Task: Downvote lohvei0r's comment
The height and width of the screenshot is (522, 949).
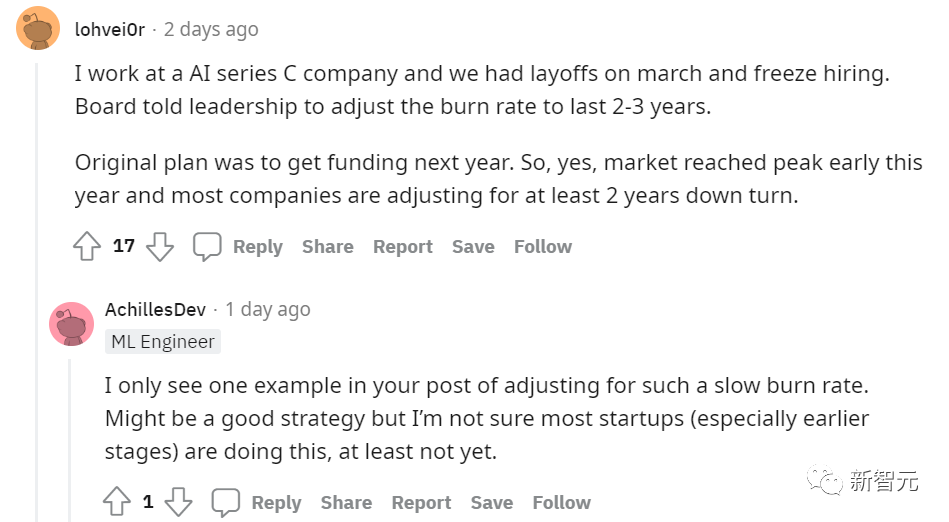Action: click(x=160, y=246)
